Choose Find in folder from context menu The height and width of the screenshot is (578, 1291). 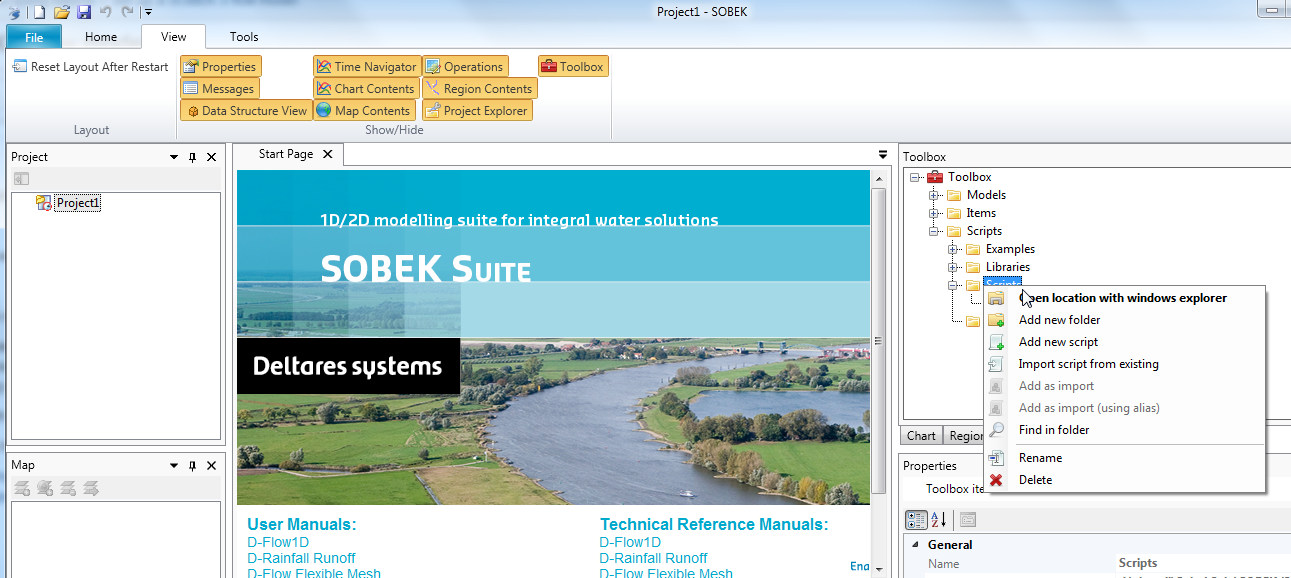click(1124, 430)
